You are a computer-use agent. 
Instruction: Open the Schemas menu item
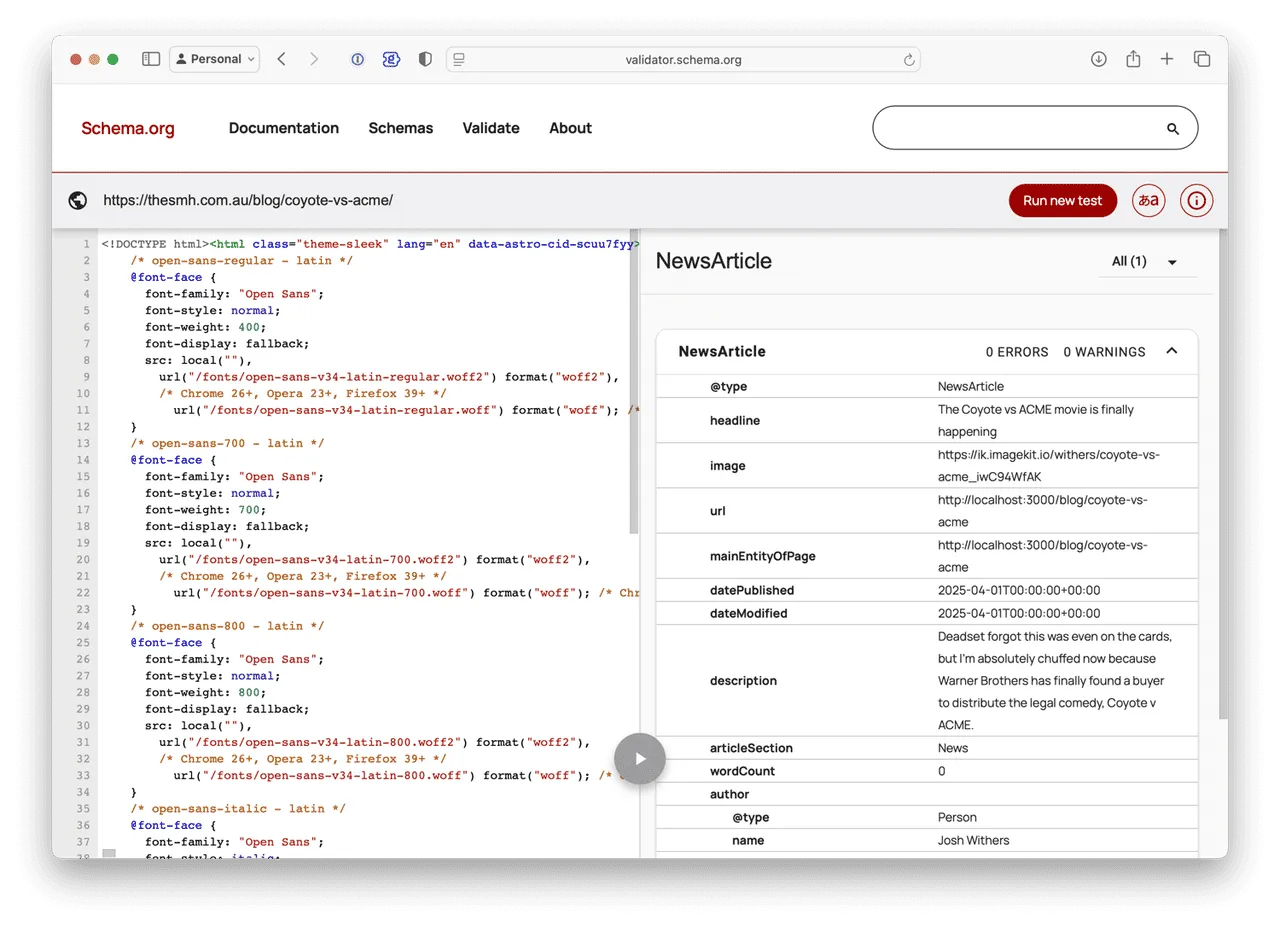(x=401, y=128)
